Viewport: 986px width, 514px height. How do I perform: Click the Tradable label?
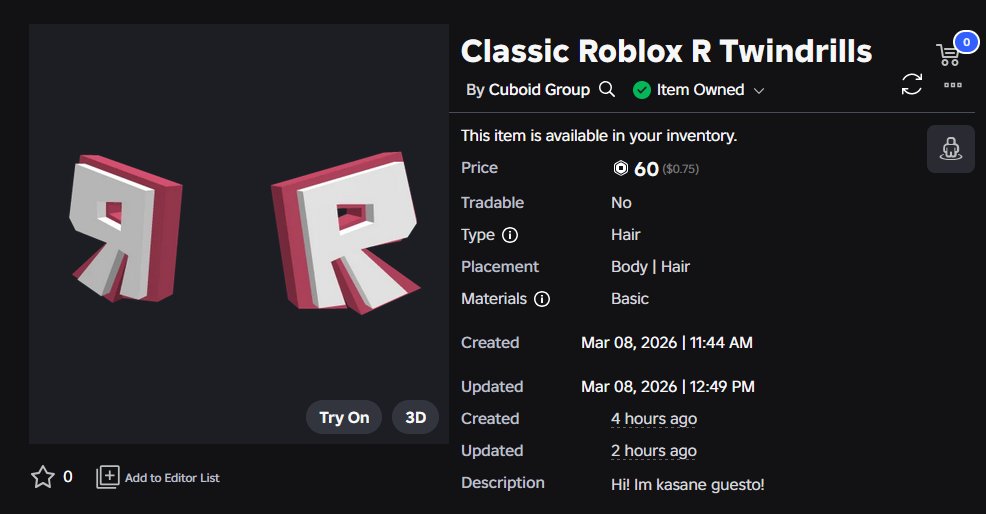[x=492, y=203]
